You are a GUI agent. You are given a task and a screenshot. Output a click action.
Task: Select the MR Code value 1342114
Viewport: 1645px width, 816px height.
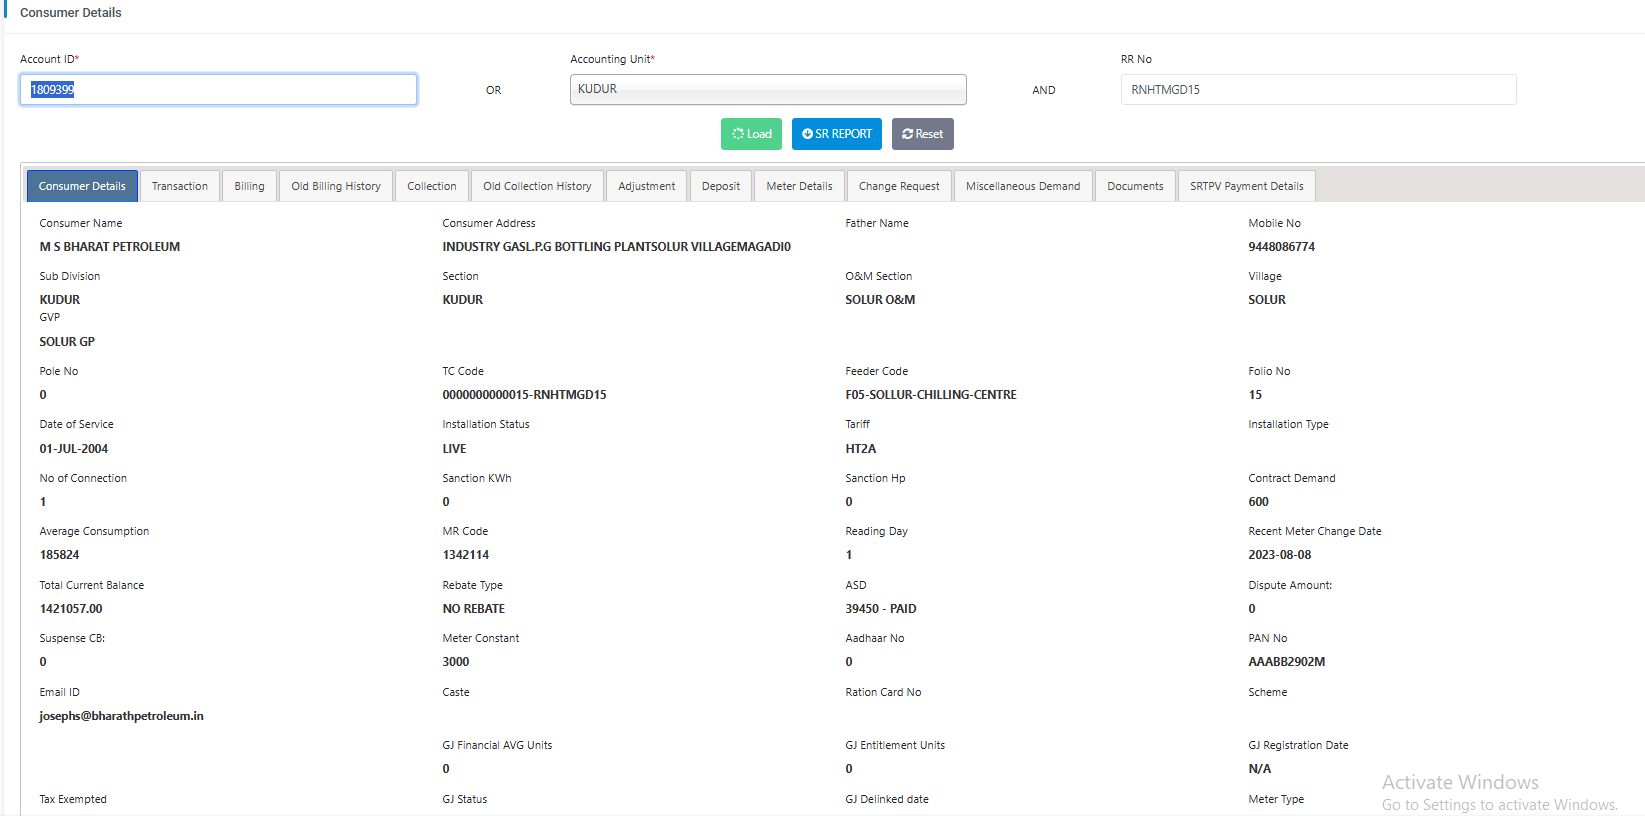pyautogui.click(x=466, y=555)
